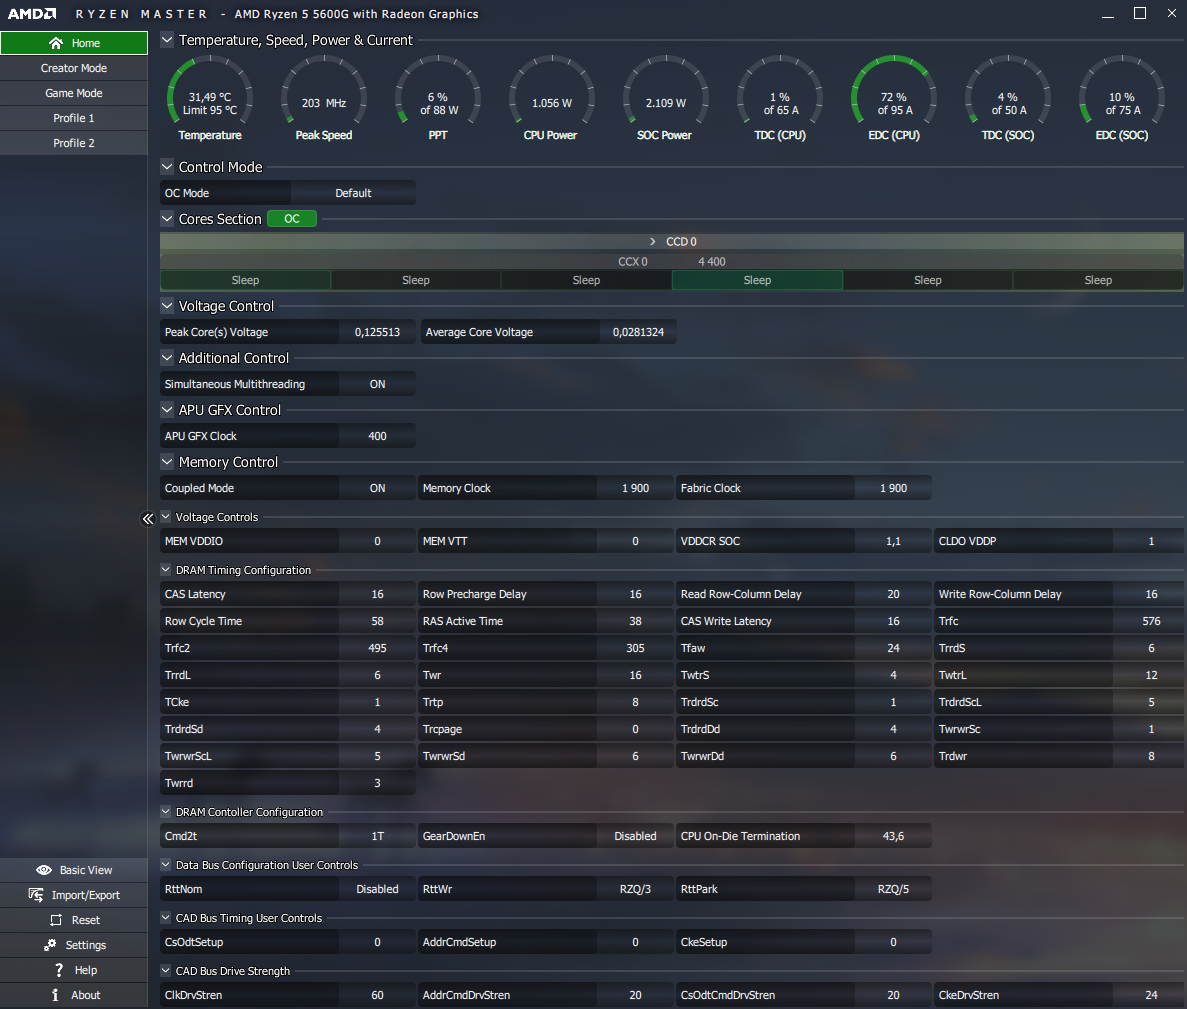The width and height of the screenshot is (1187, 1009).
Task: Click the Basic View eye icon
Action: click(x=44, y=870)
